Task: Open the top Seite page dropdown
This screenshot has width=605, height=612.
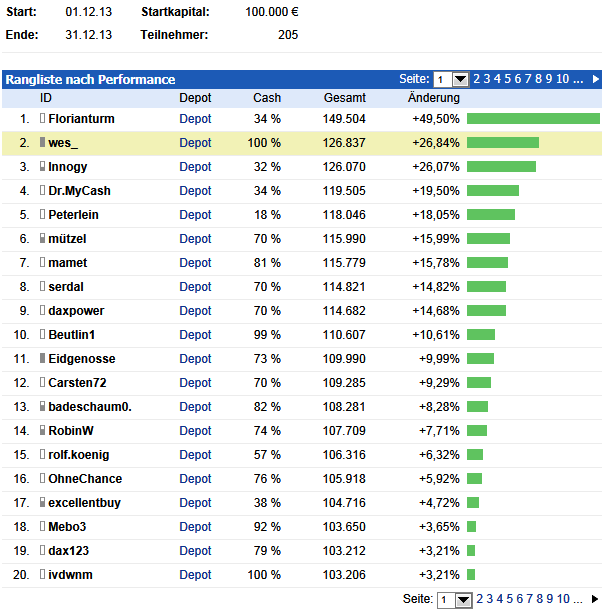Action: pyautogui.click(x=461, y=79)
